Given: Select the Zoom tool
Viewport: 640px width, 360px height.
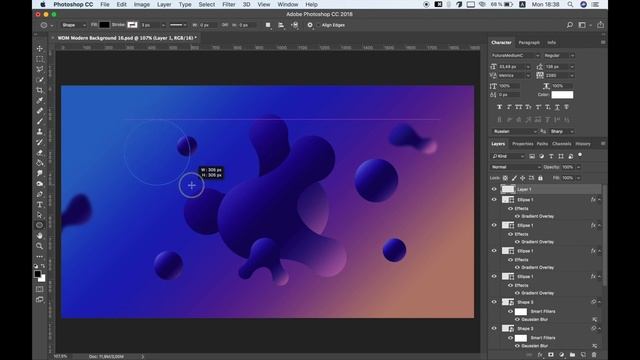Looking at the screenshot, I should (x=40, y=246).
